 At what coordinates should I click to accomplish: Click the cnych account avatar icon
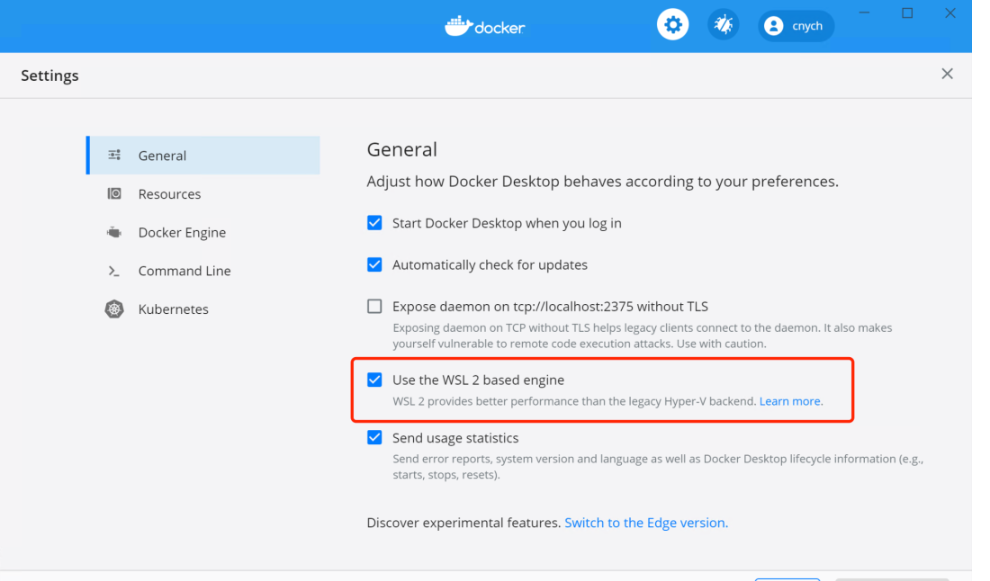(x=773, y=26)
